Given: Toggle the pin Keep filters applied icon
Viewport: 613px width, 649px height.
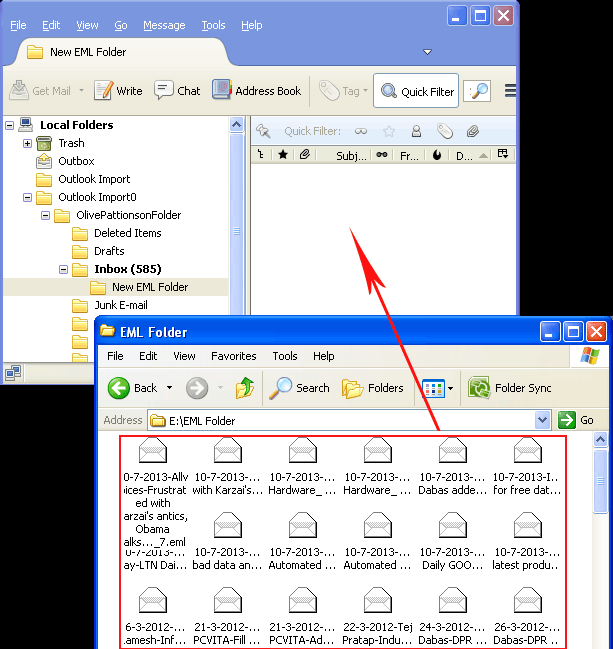Looking at the screenshot, I should 263,131.
